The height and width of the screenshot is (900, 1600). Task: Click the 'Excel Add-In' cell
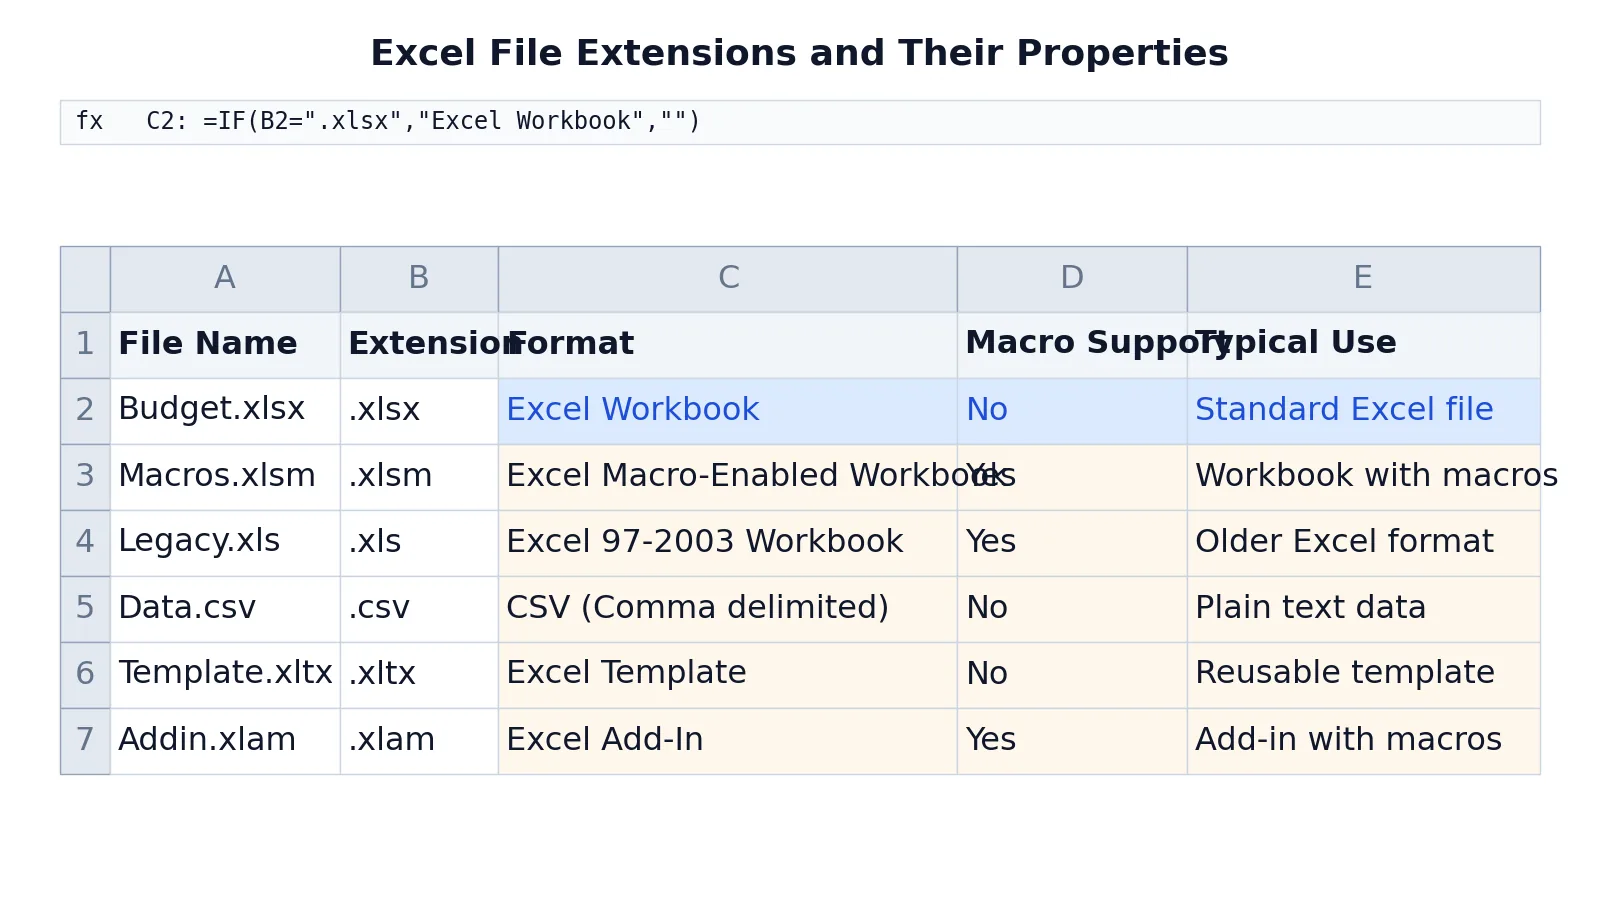(728, 741)
